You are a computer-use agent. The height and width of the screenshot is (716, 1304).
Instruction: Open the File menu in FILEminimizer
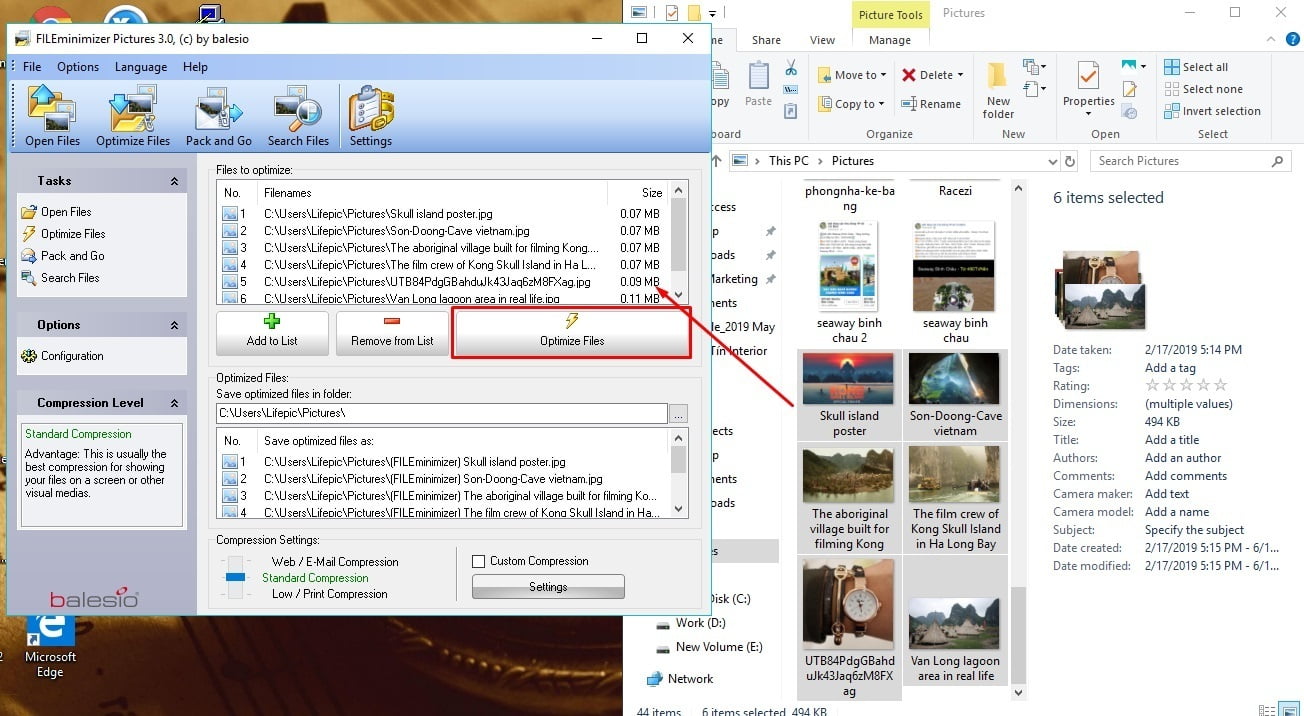coord(32,67)
